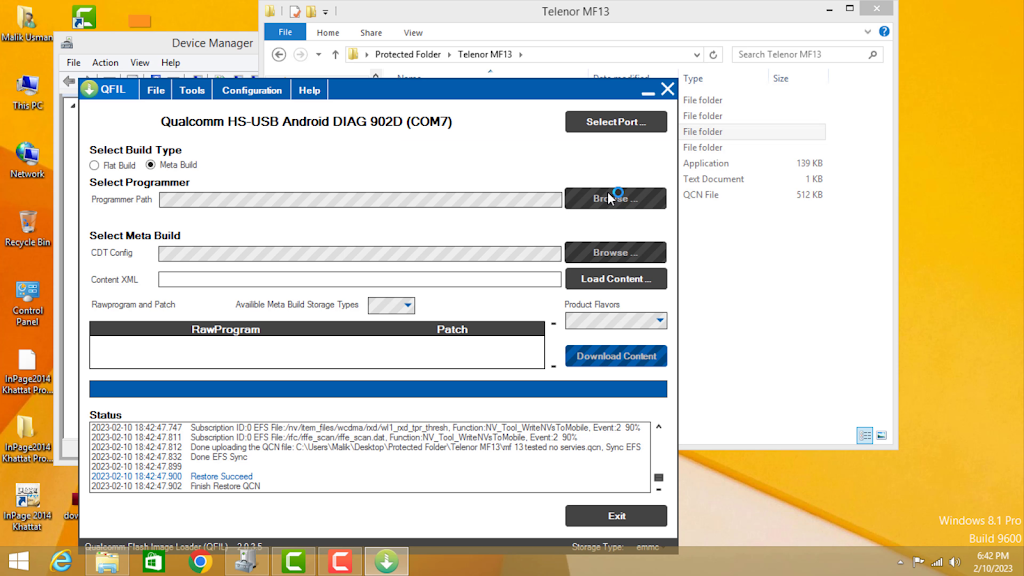Switch Explorer to large icons view
This screenshot has width=1024, height=576.
(882, 436)
